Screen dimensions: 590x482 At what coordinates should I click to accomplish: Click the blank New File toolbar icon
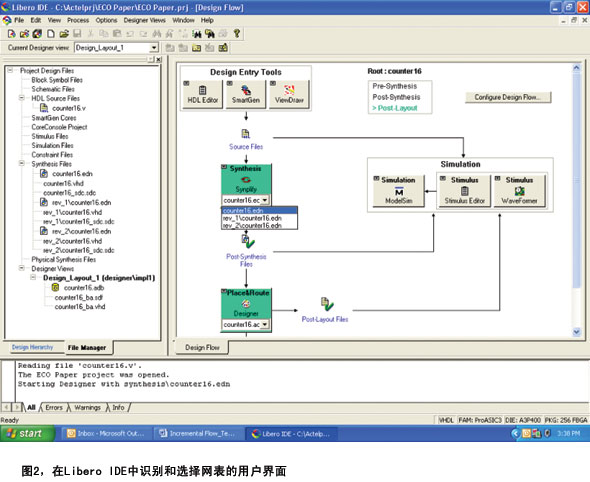point(51,34)
